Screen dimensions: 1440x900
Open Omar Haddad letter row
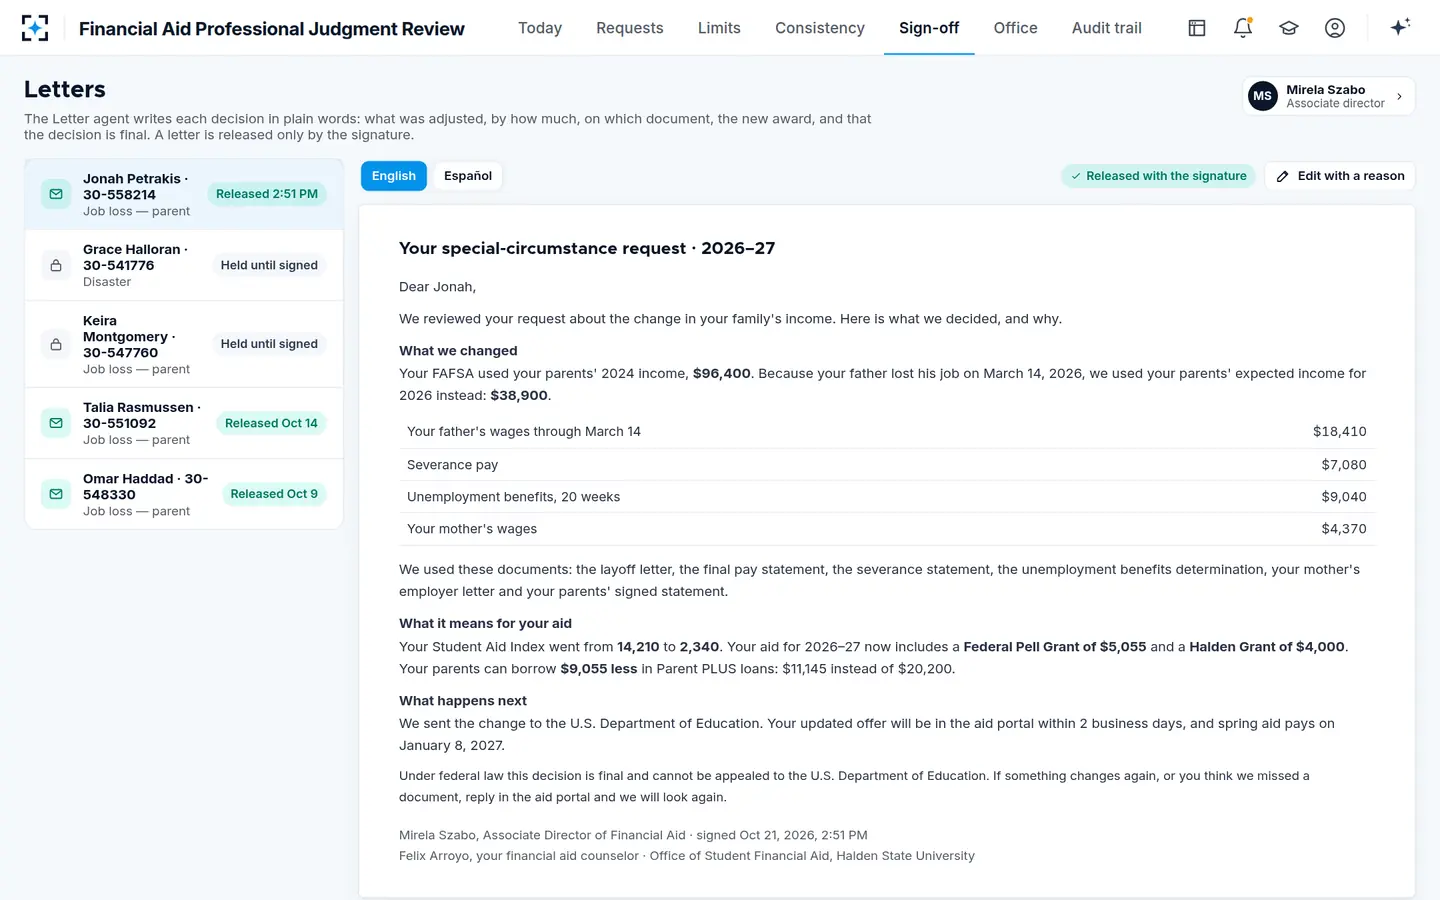pos(184,494)
